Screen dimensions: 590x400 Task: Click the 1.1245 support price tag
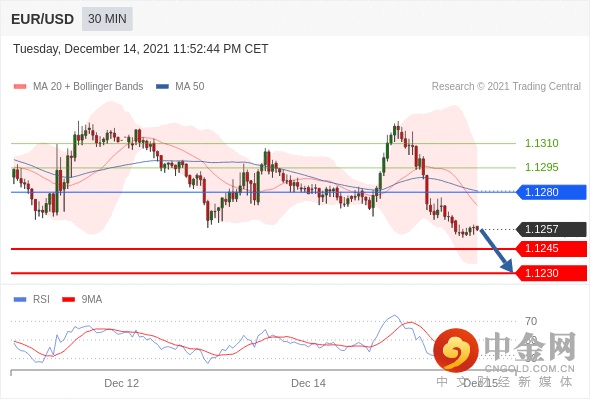552,248
